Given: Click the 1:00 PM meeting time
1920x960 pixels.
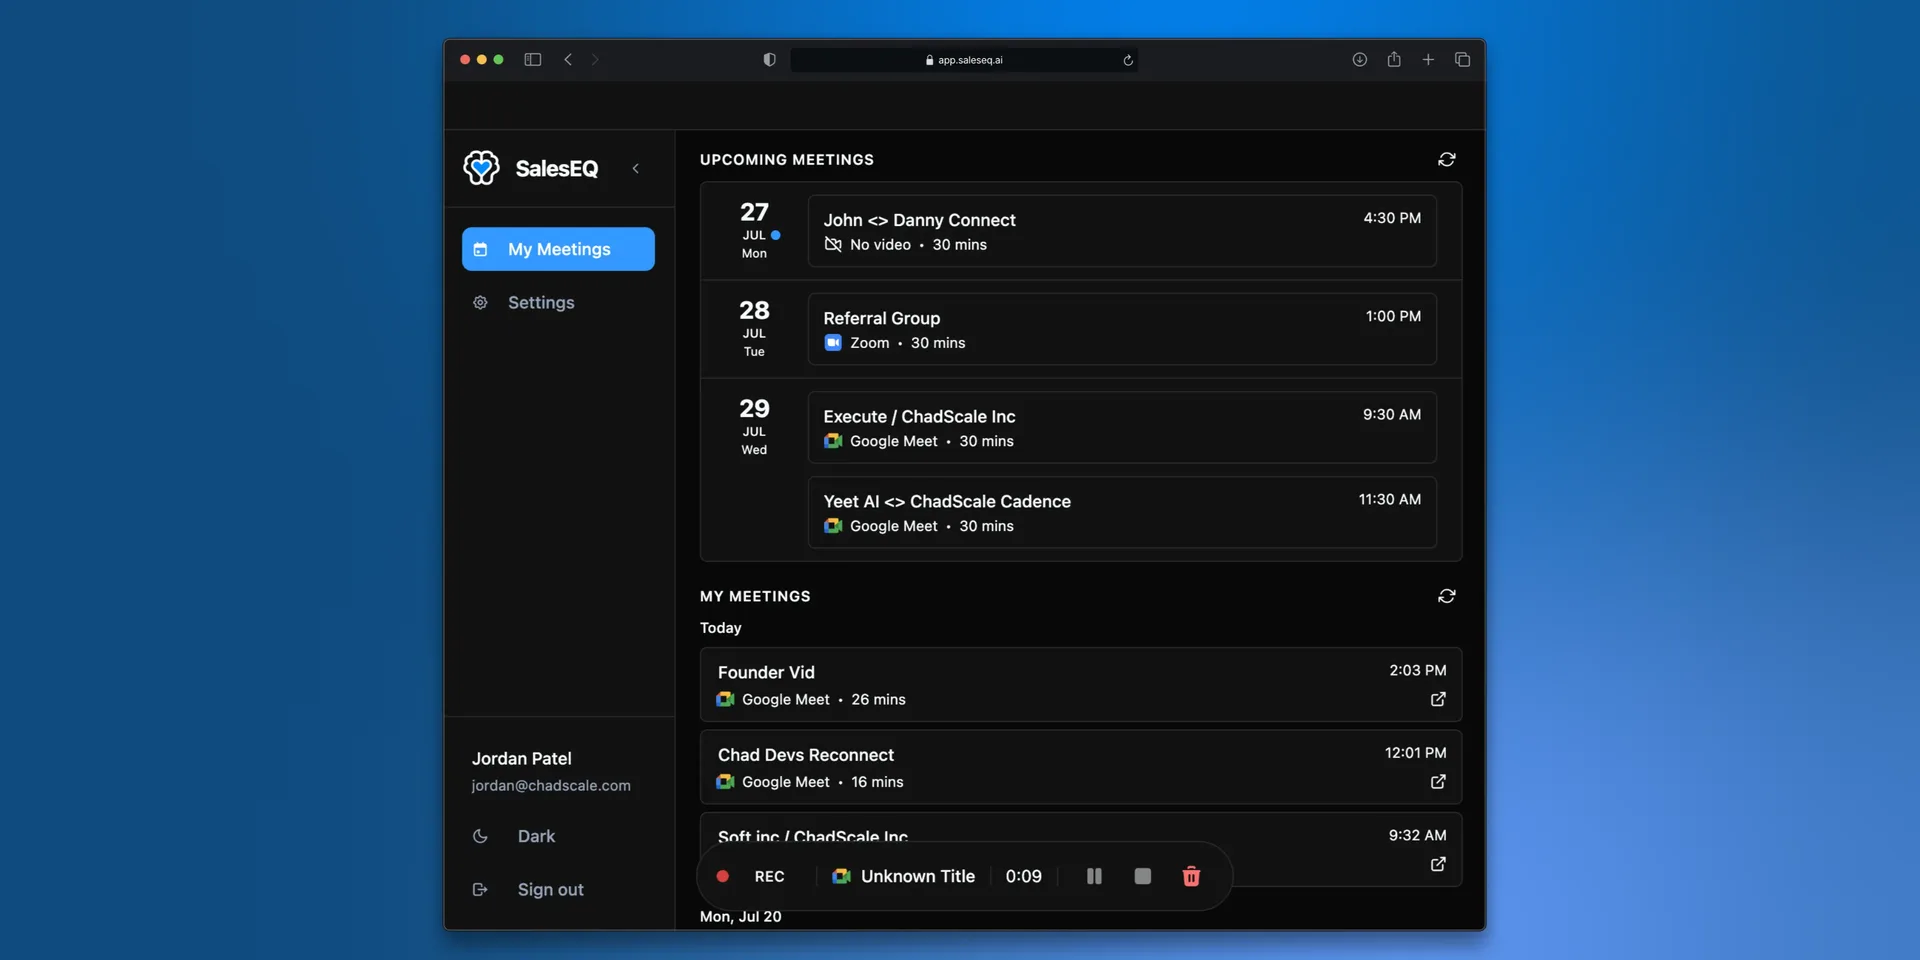Looking at the screenshot, I should [1393, 316].
